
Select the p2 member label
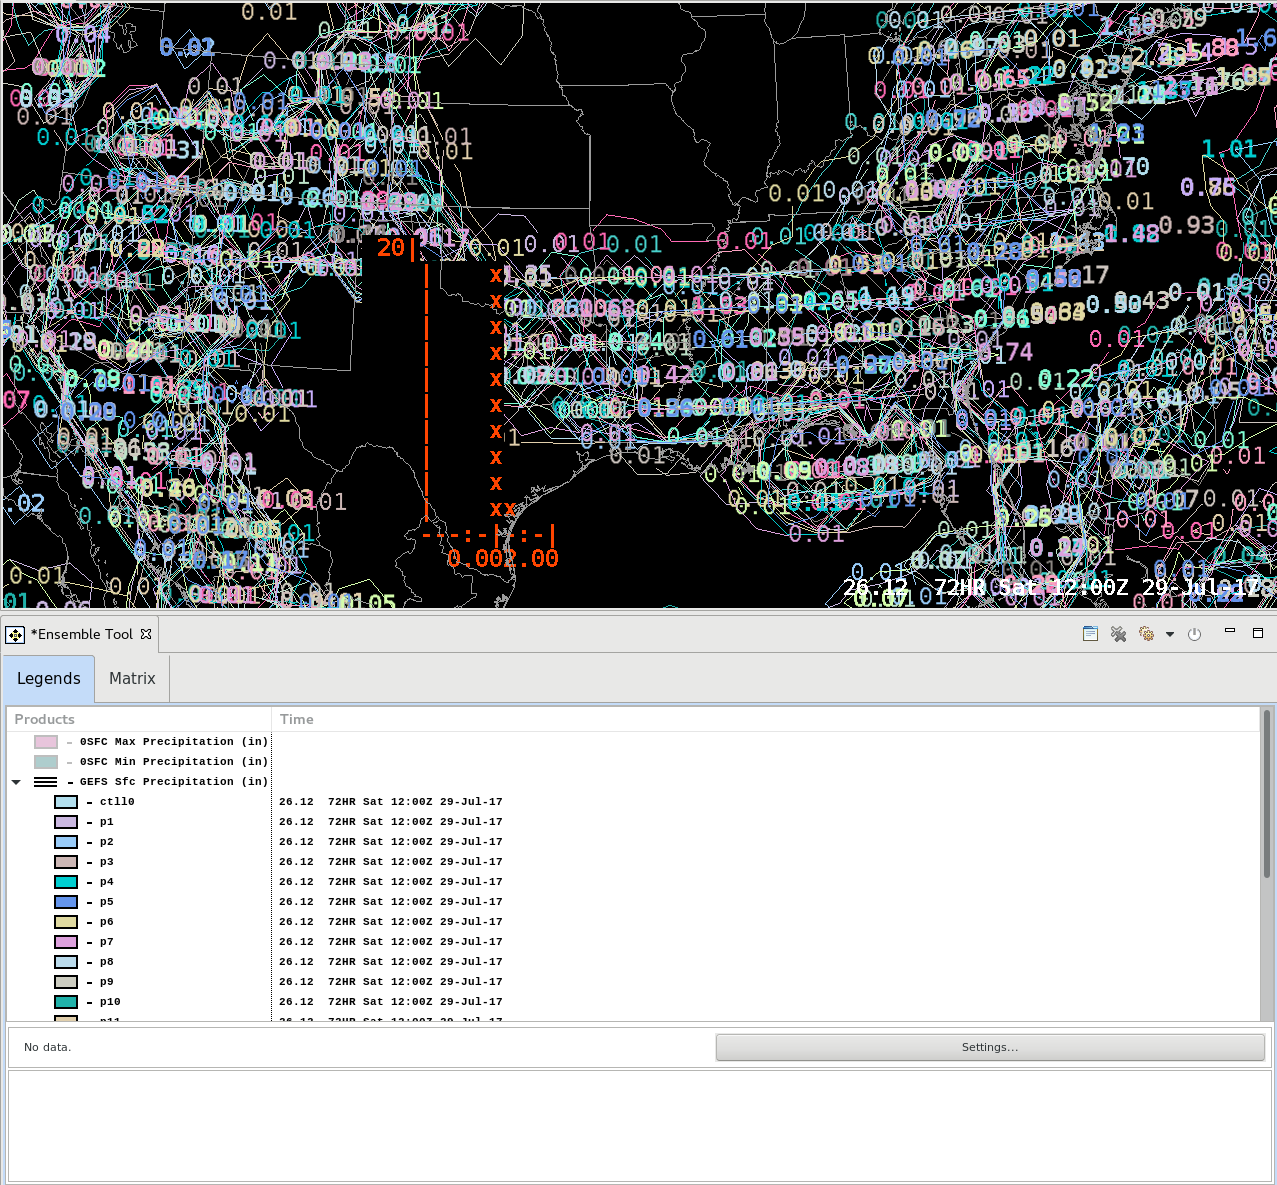107,842
